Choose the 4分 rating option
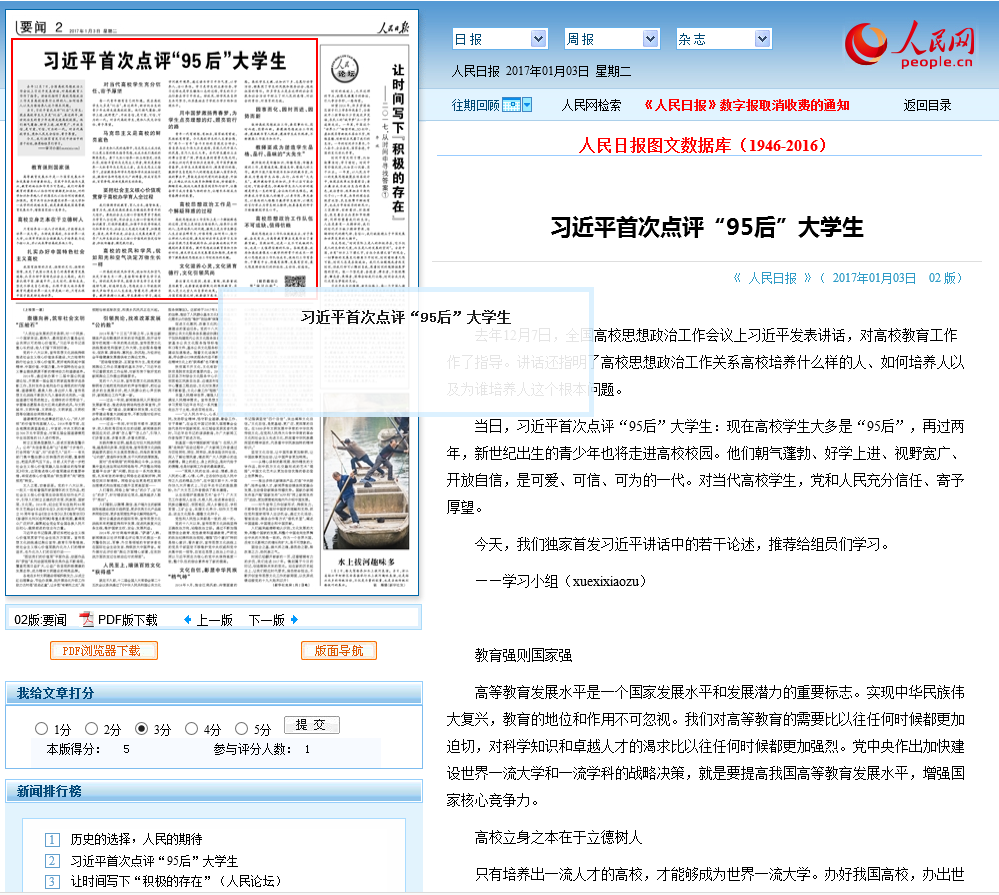The width and height of the screenshot is (999, 895). [191, 729]
